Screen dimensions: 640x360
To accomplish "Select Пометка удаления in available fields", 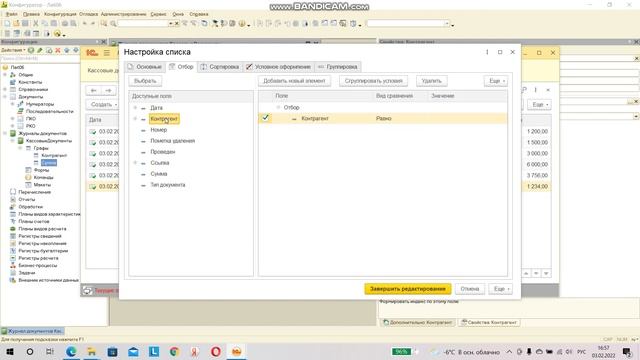I will 173,141.
